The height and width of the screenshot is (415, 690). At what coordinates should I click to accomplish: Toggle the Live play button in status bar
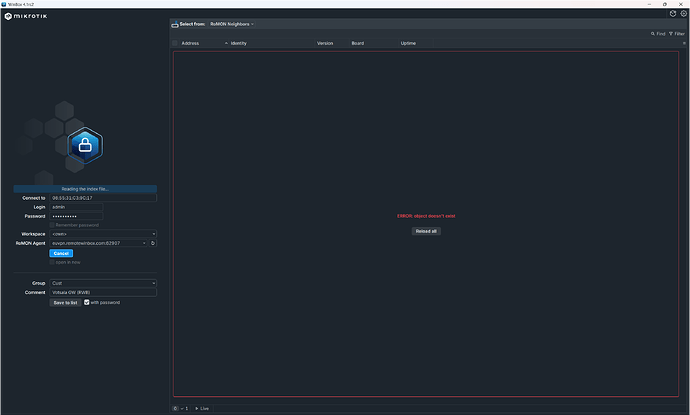pyautogui.click(x=202, y=408)
